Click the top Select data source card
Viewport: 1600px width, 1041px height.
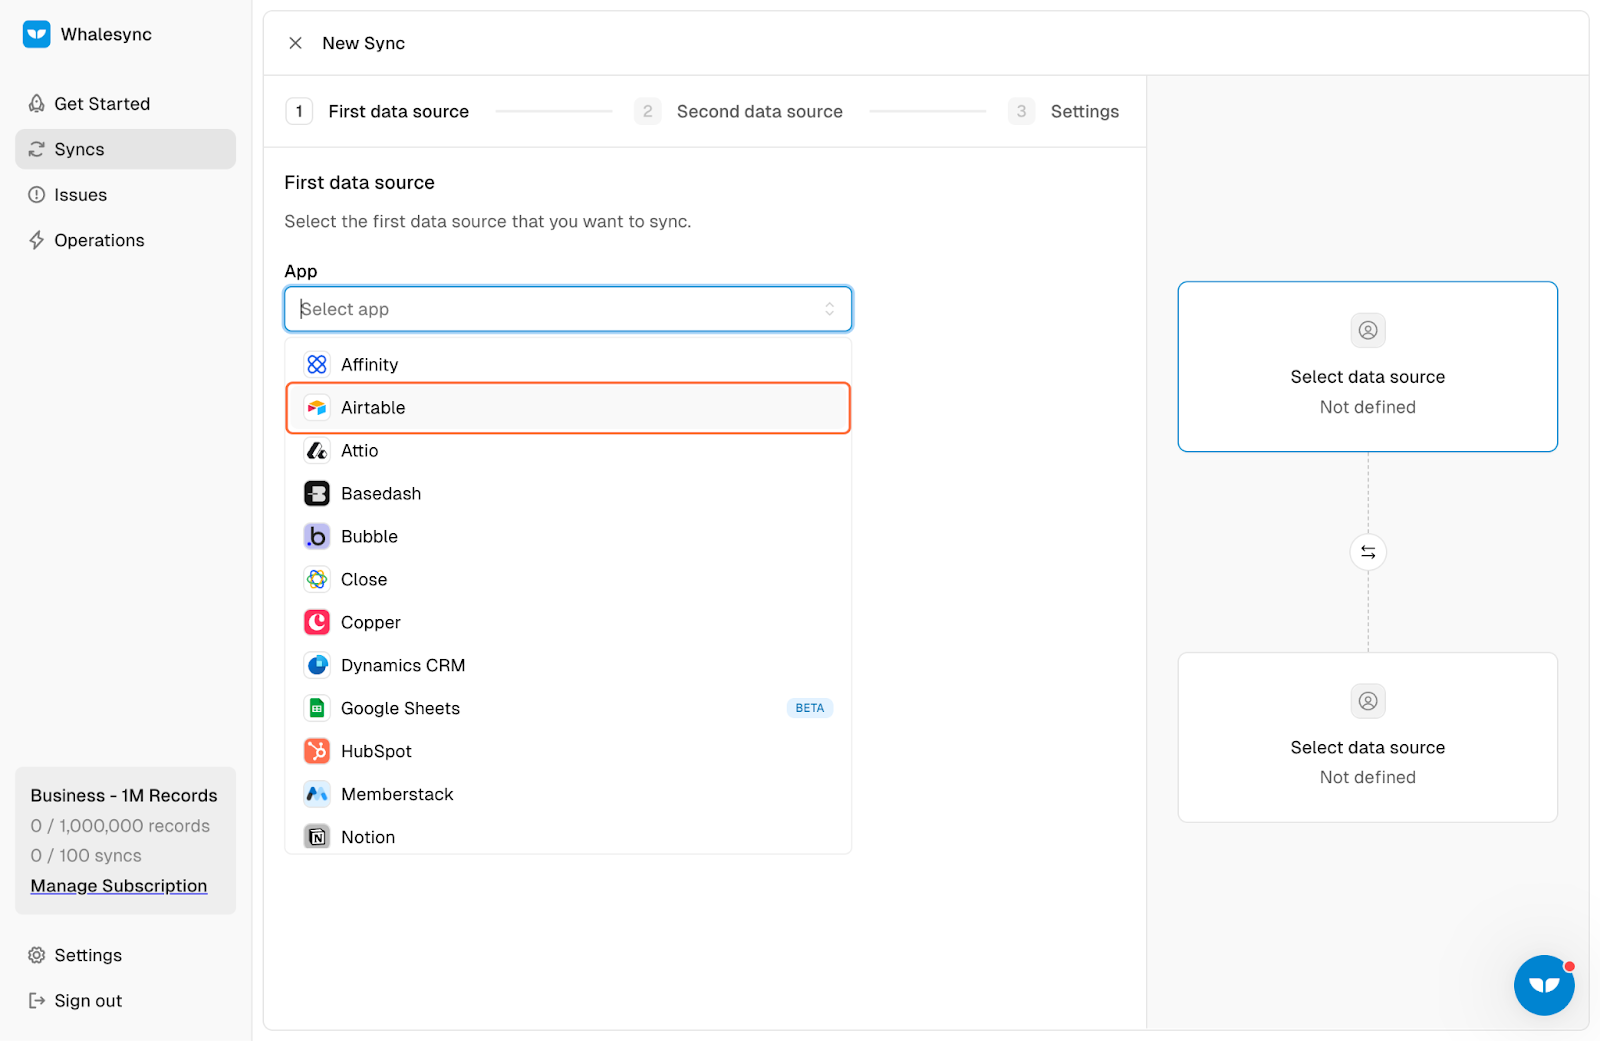[1368, 367]
